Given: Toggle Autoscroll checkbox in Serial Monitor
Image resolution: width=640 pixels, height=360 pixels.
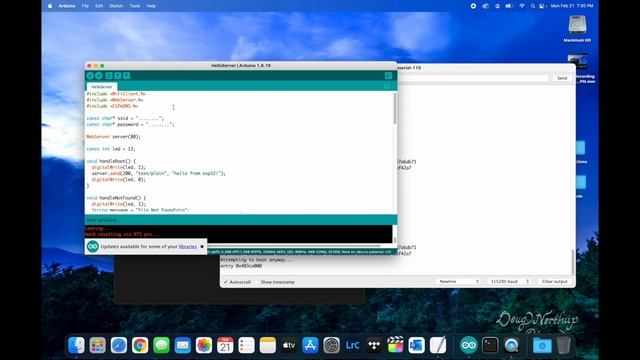Looking at the screenshot, I should pos(225,282).
